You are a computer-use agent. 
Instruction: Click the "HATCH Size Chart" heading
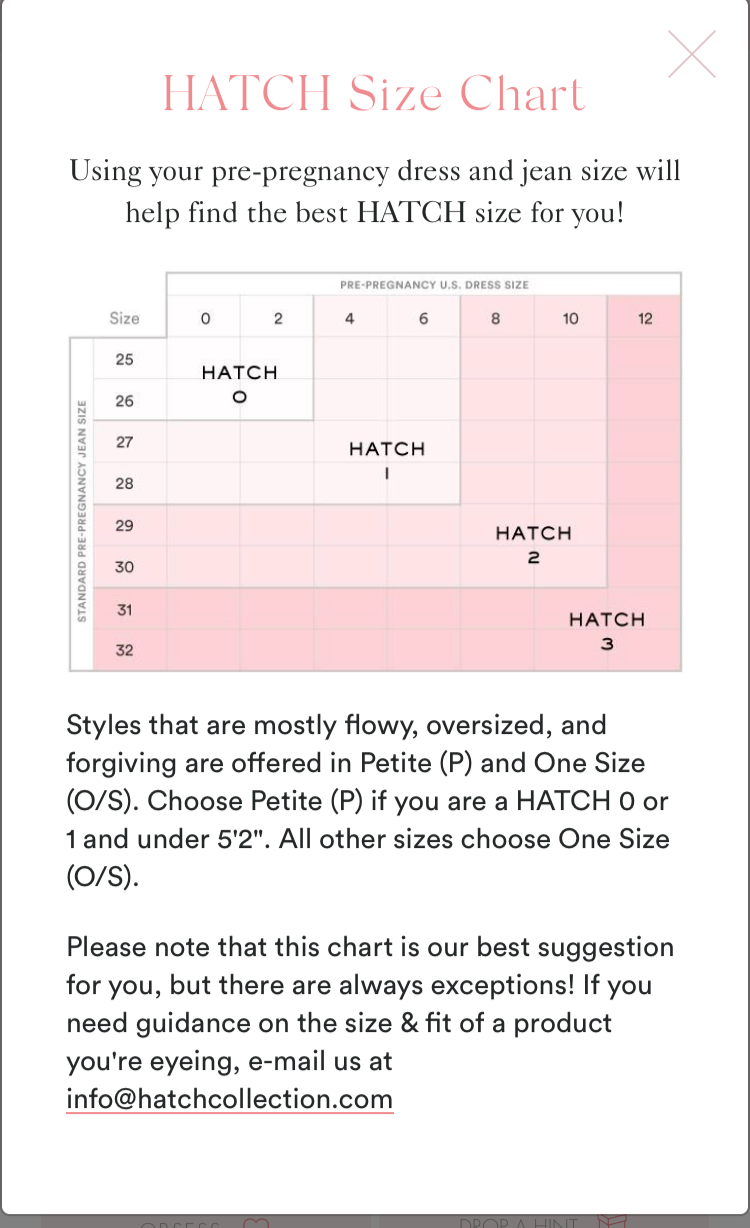pyautogui.click(x=374, y=94)
